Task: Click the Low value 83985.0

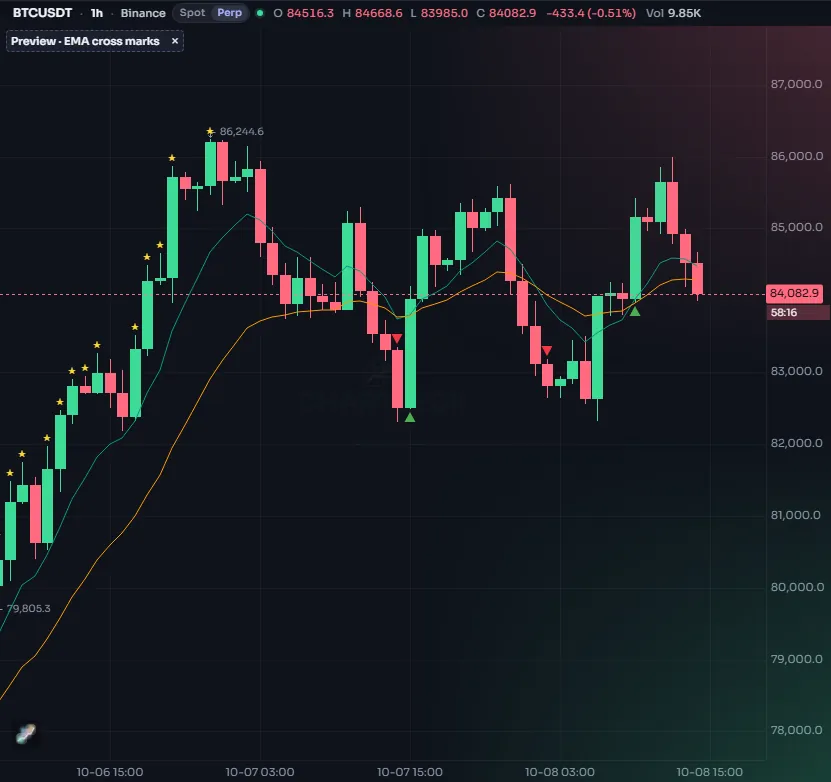Action: [x=444, y=13]
